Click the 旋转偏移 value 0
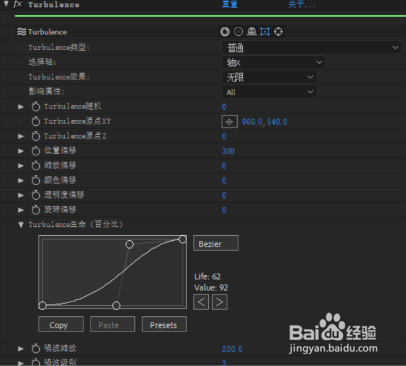 pos(224,210)
